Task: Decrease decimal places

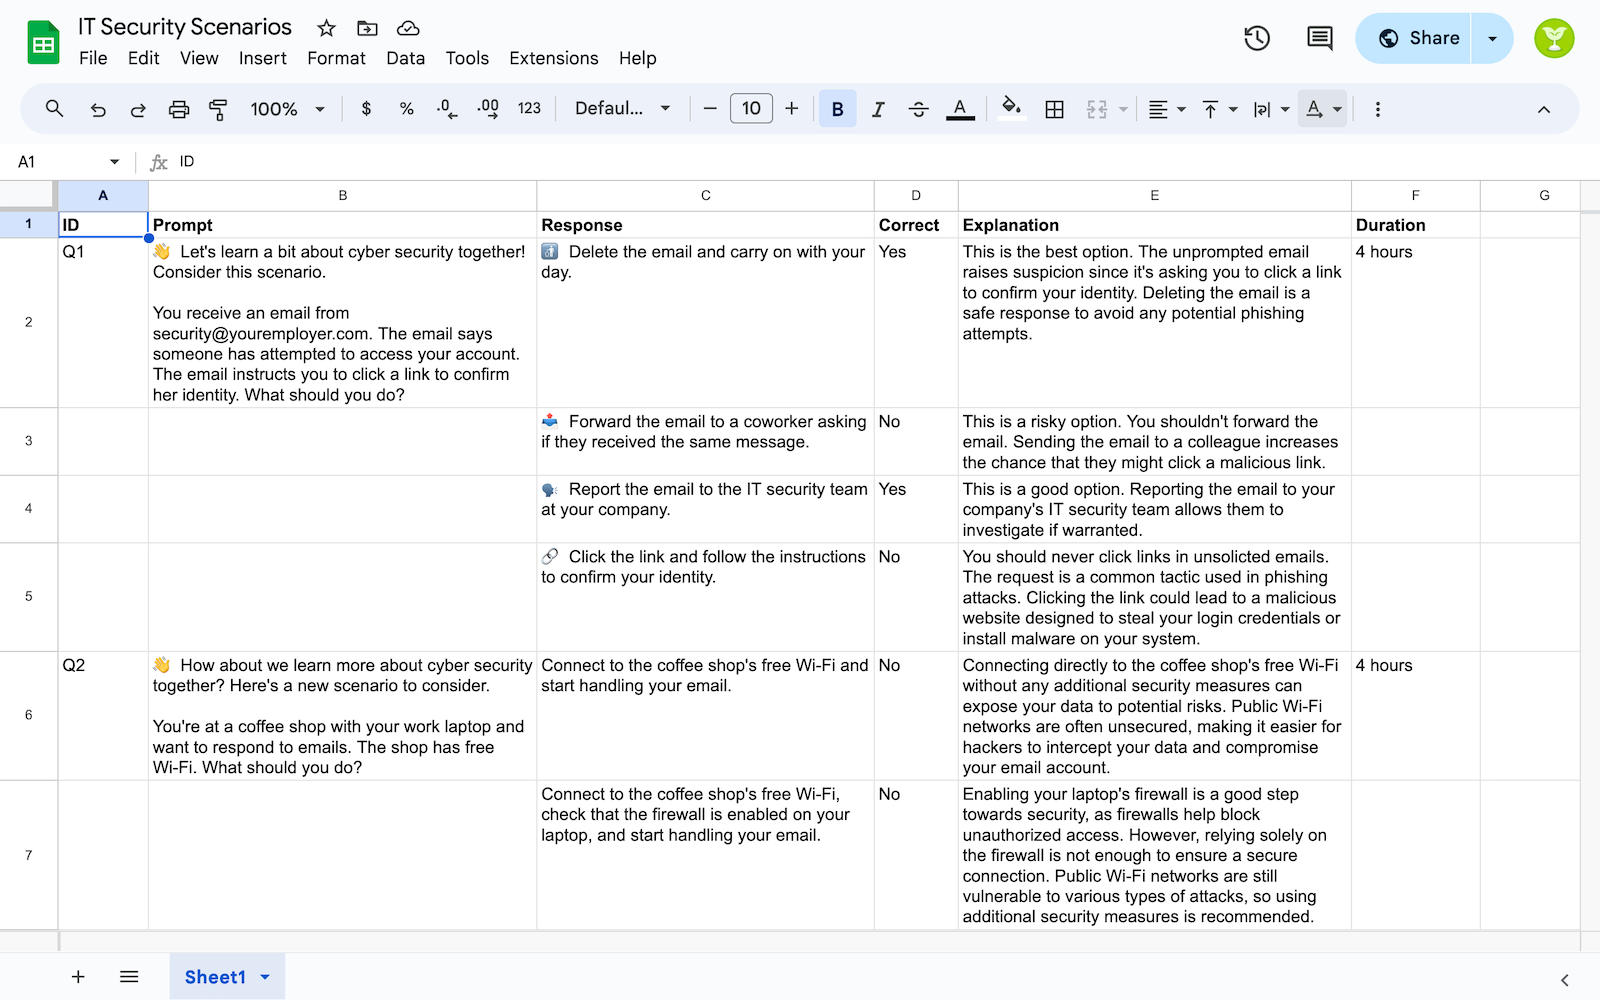Action: [447, 109]
